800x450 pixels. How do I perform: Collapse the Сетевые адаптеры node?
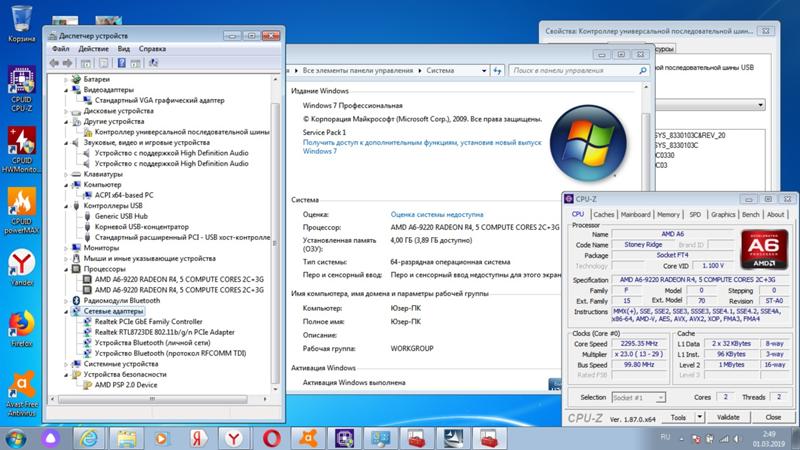point(66,311)
